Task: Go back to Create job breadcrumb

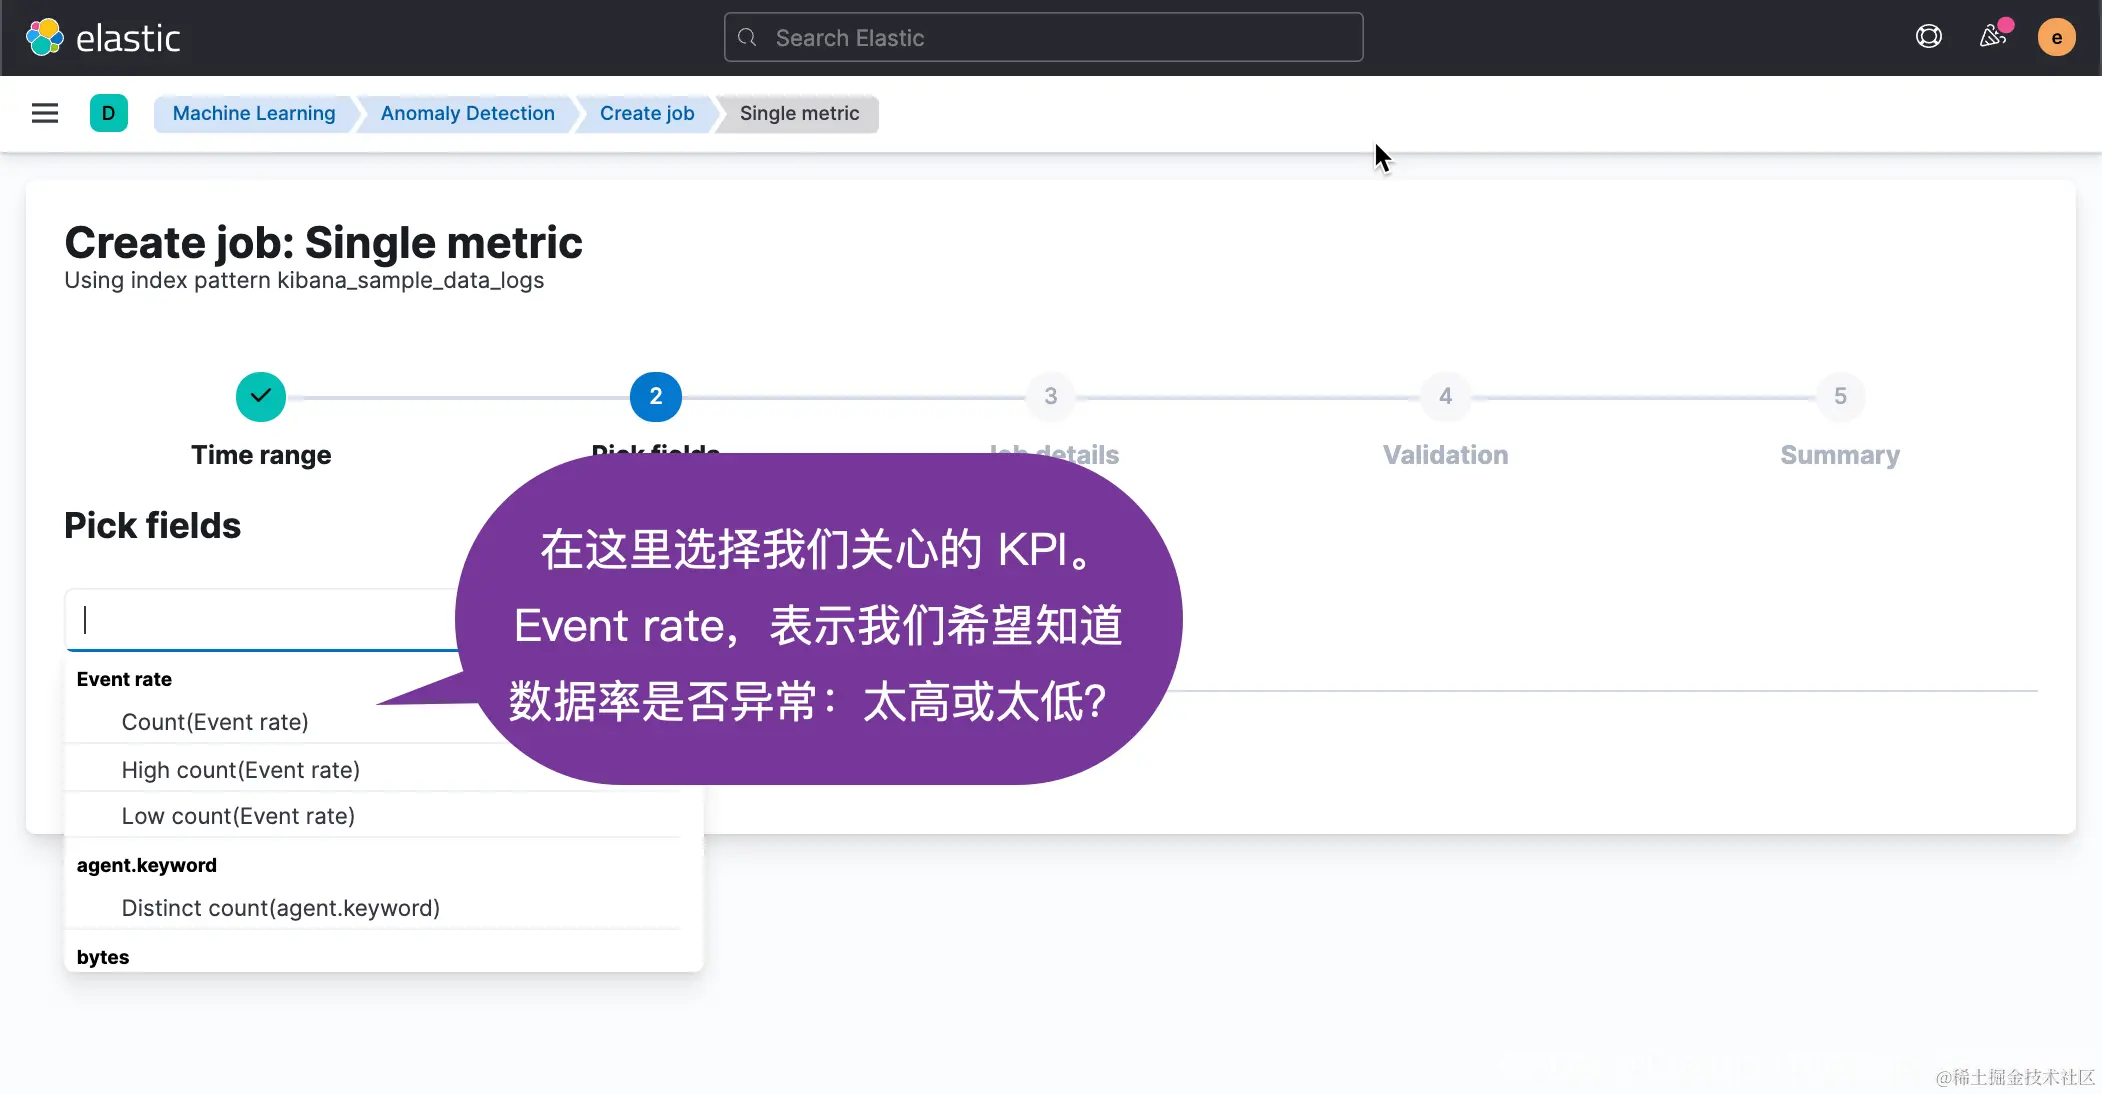Action: point(646,113)
